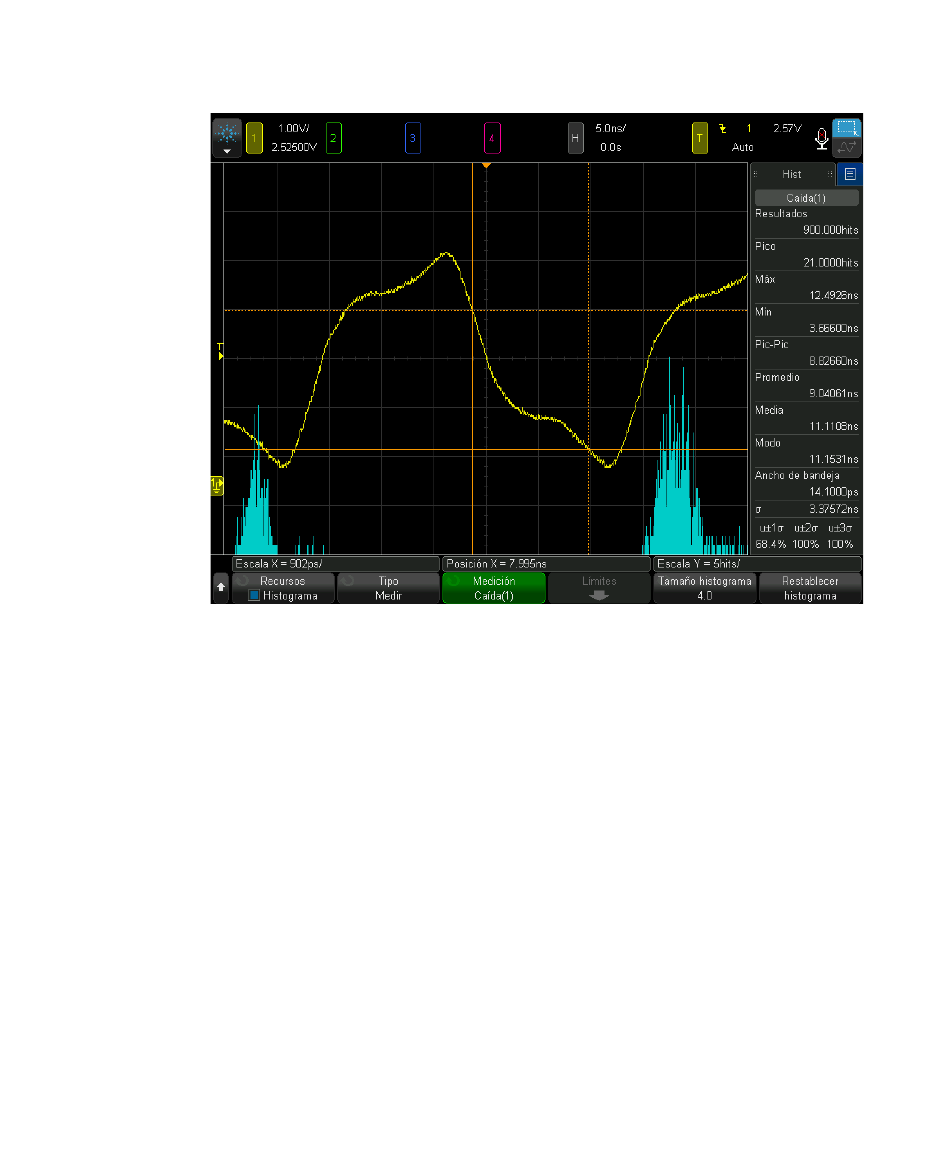Open the Medición Caída(1) softkey
This screenshot has width=950, height=1165.
tap(494, 587)
